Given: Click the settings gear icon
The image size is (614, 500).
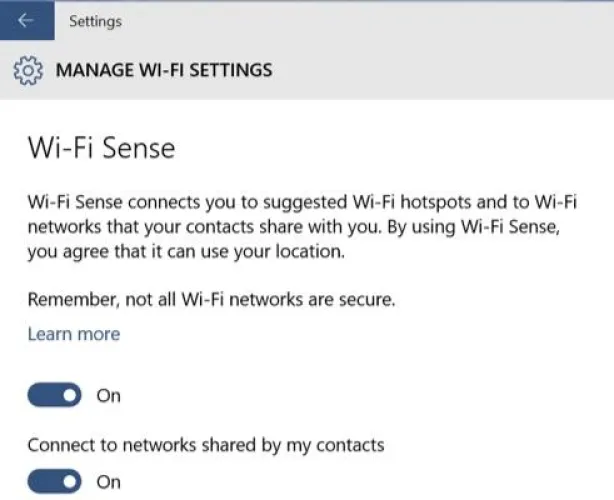Looking at the screenshot, I should 28,71.
